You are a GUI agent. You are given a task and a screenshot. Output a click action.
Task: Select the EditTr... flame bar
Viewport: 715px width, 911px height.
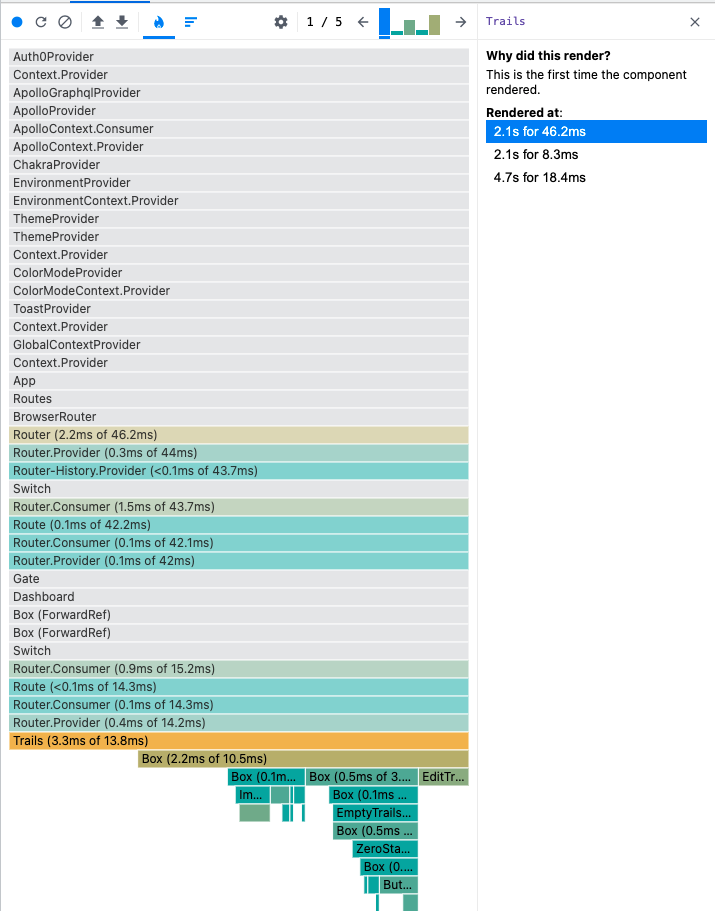click(444, 777)
